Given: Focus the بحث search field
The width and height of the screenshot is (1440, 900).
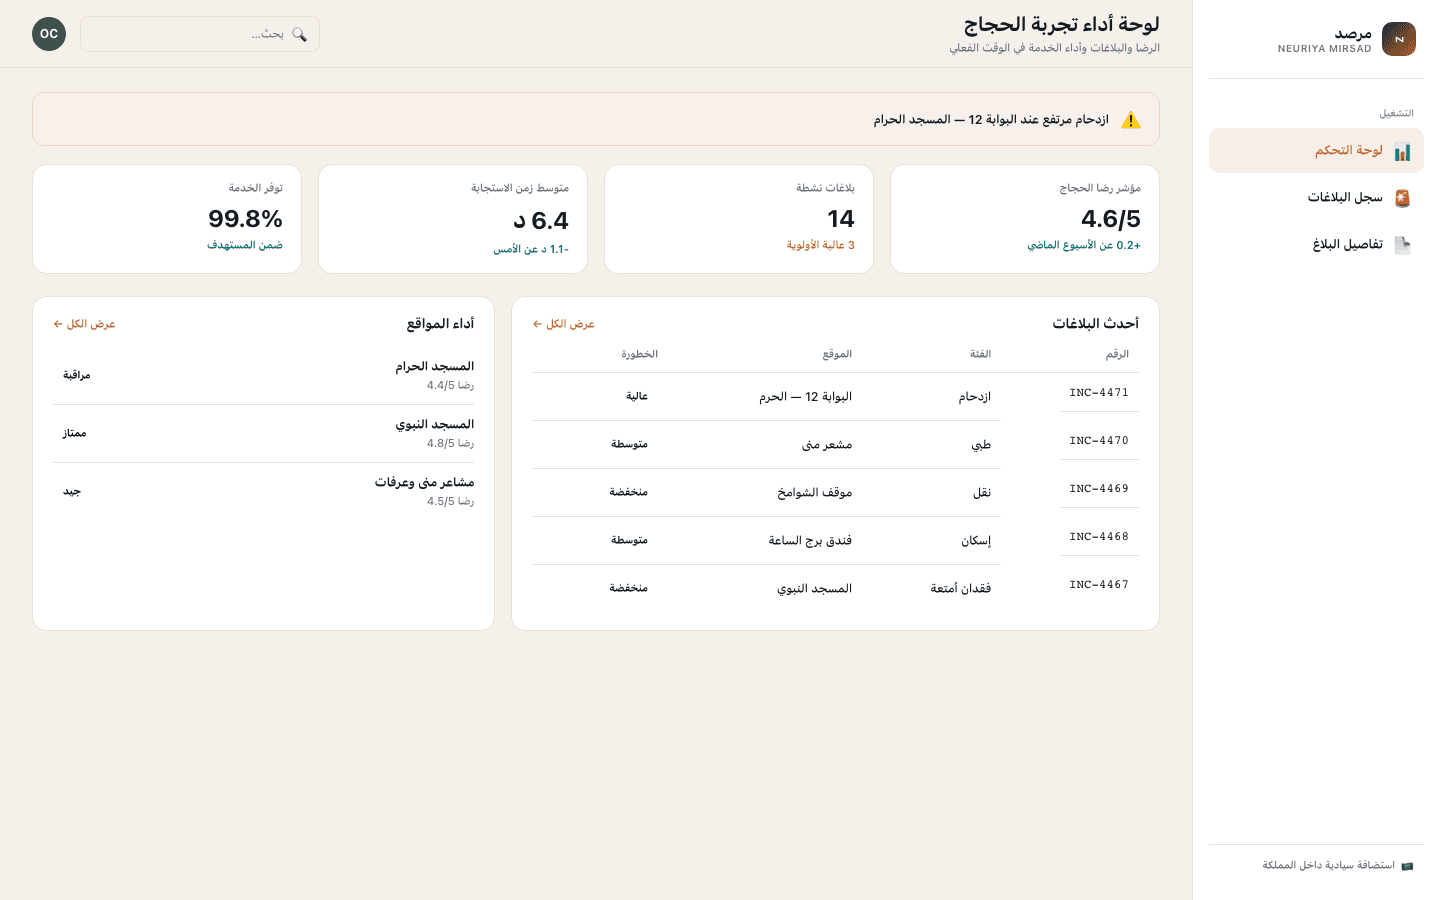Looking at the screenshot, I should (x=200, y=34).
